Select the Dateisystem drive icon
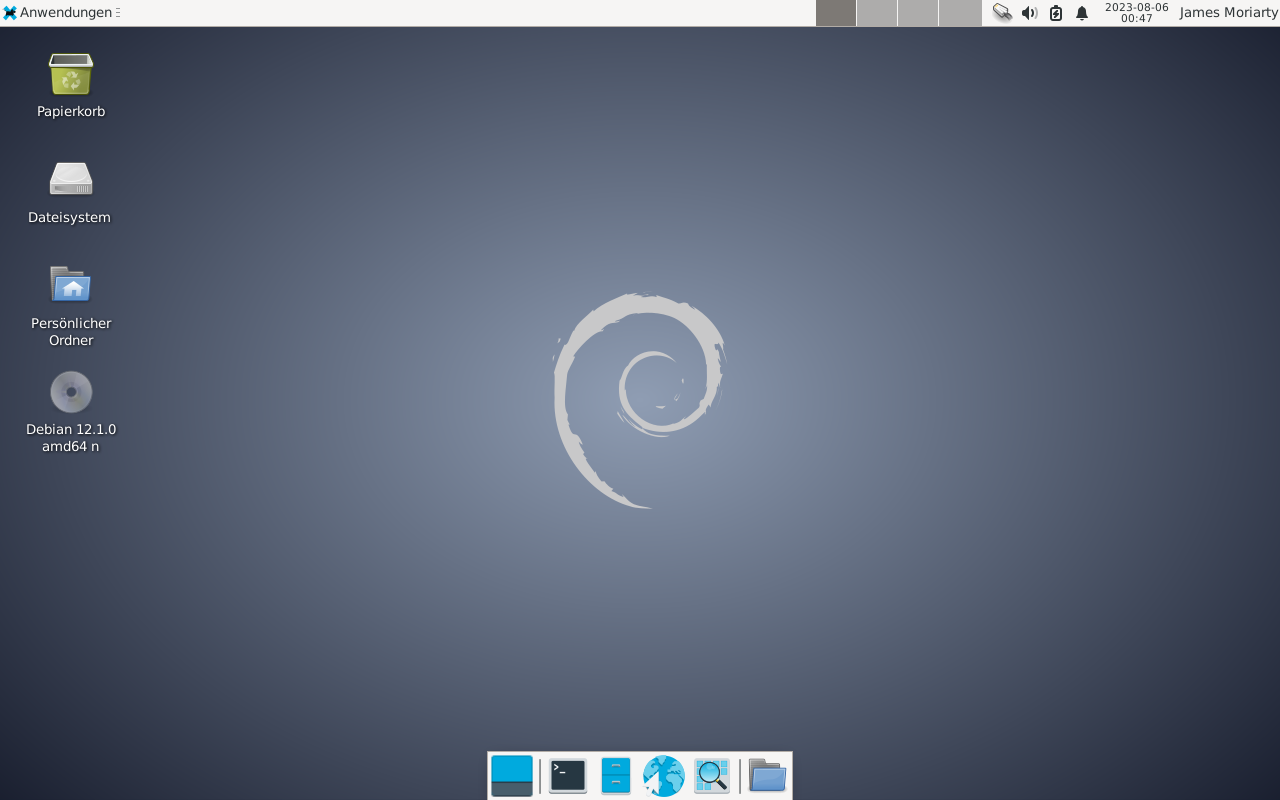 [71, 179]
